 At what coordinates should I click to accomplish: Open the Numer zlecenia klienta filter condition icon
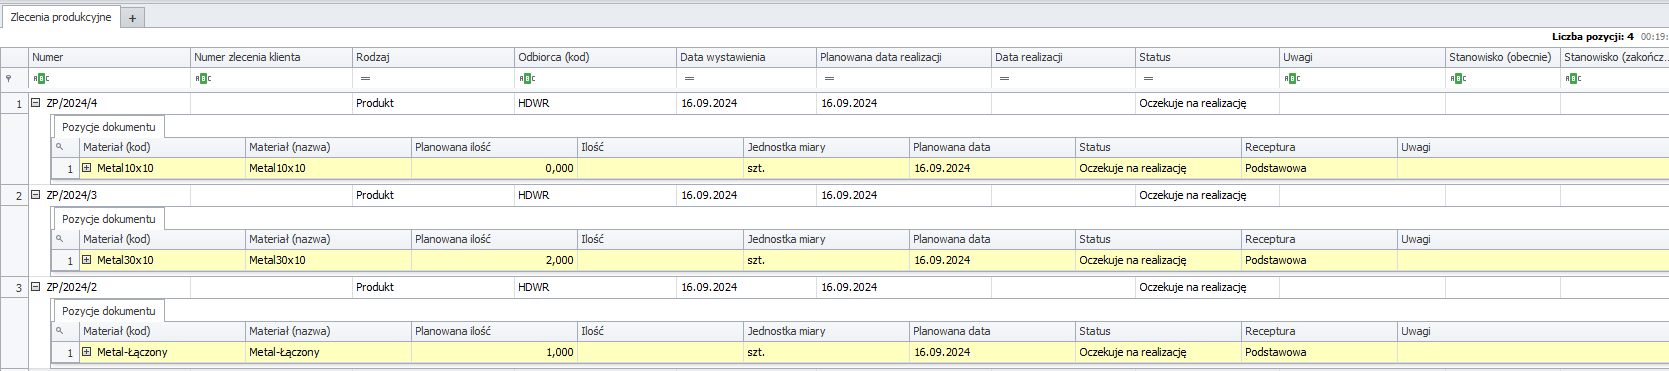click(203, 78)
